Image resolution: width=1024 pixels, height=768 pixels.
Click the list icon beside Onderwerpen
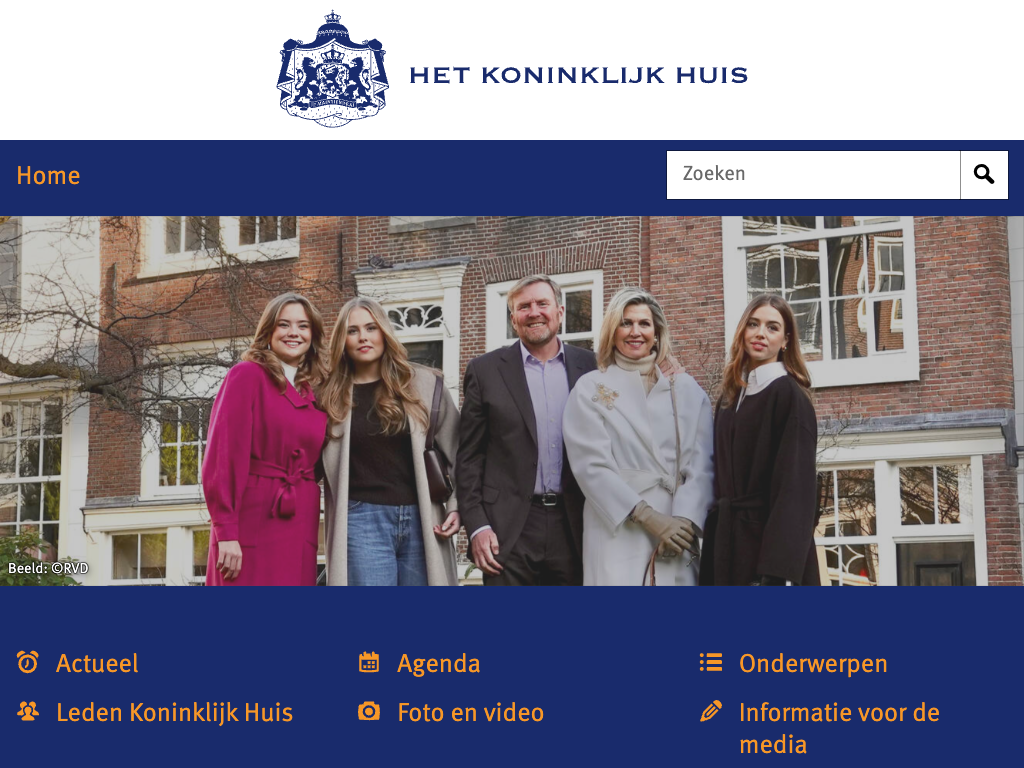(x=711, y=662)
